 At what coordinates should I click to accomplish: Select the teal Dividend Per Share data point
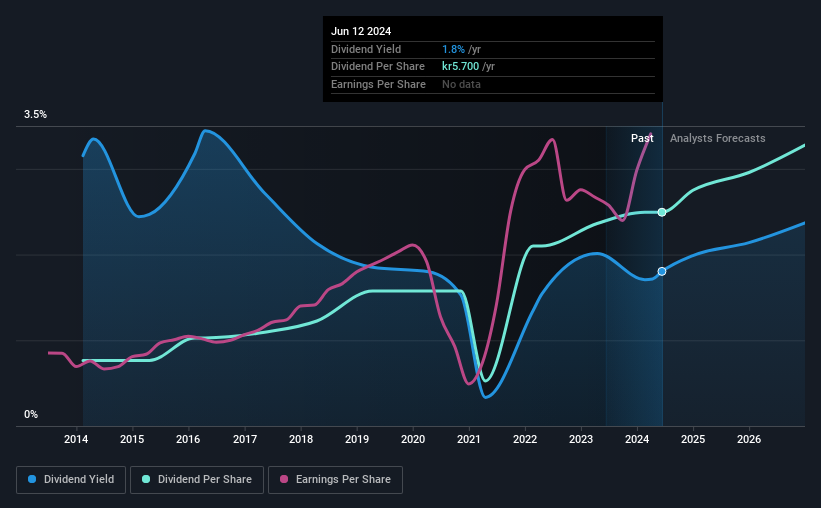(662, 212)
